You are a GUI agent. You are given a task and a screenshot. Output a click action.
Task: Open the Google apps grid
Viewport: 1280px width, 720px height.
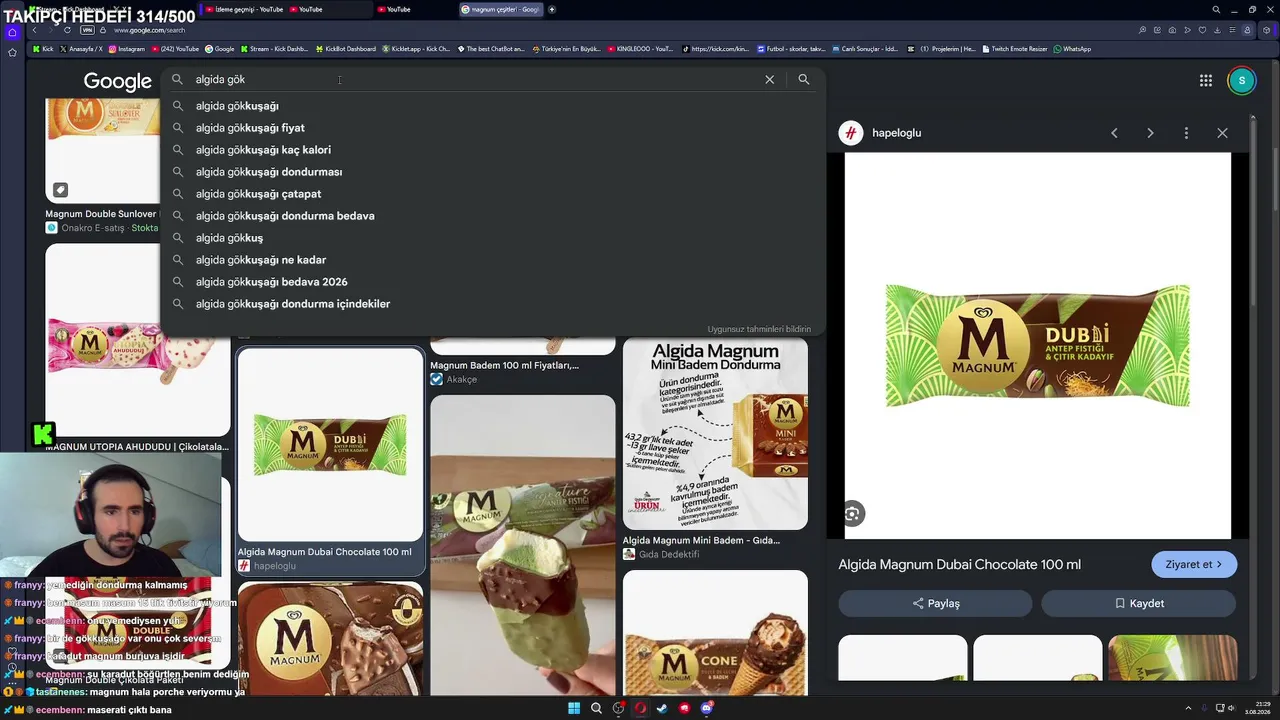pos(1206,81)
